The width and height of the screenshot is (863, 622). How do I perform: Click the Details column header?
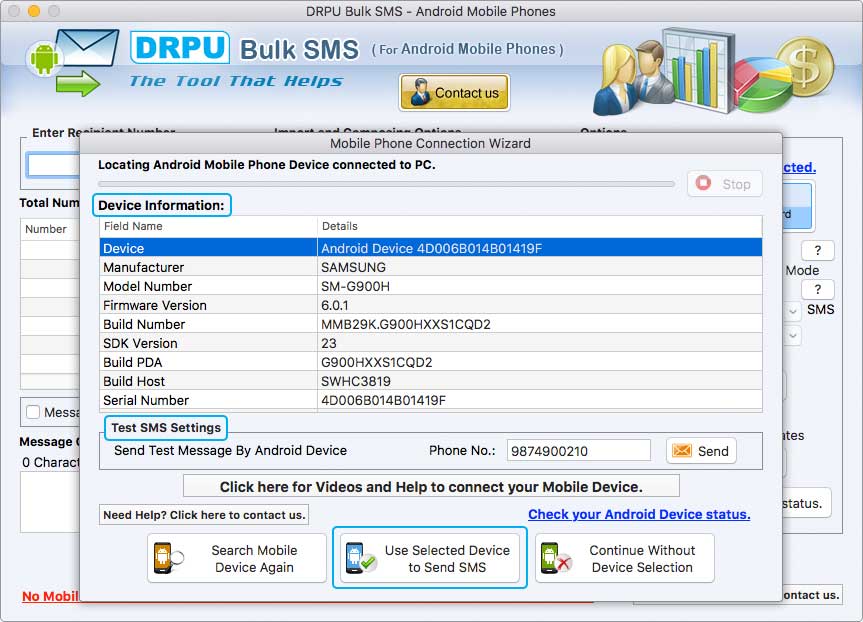[540, 226]
